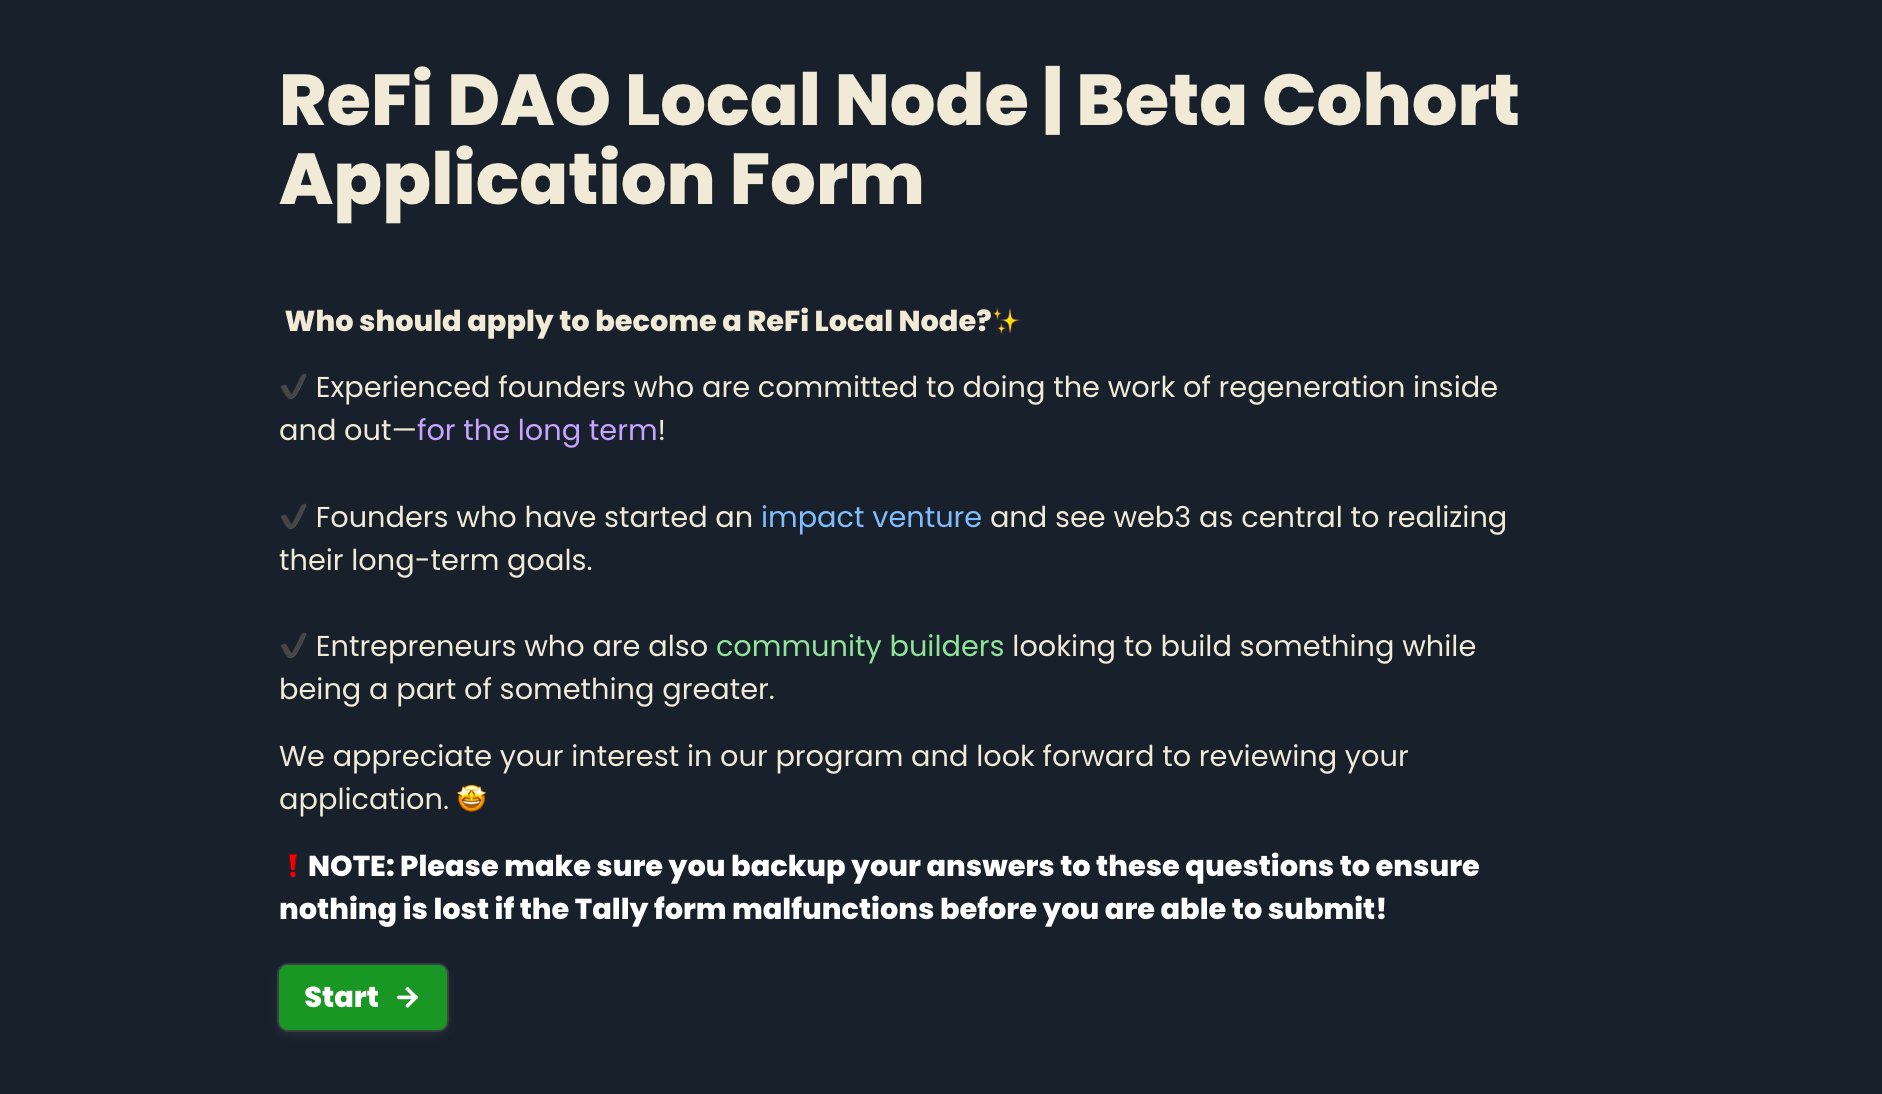1882x1094 pixels.
Task: Click the right arrow icon inside Start
Action: pyautogui.click(x=407, y=997)
